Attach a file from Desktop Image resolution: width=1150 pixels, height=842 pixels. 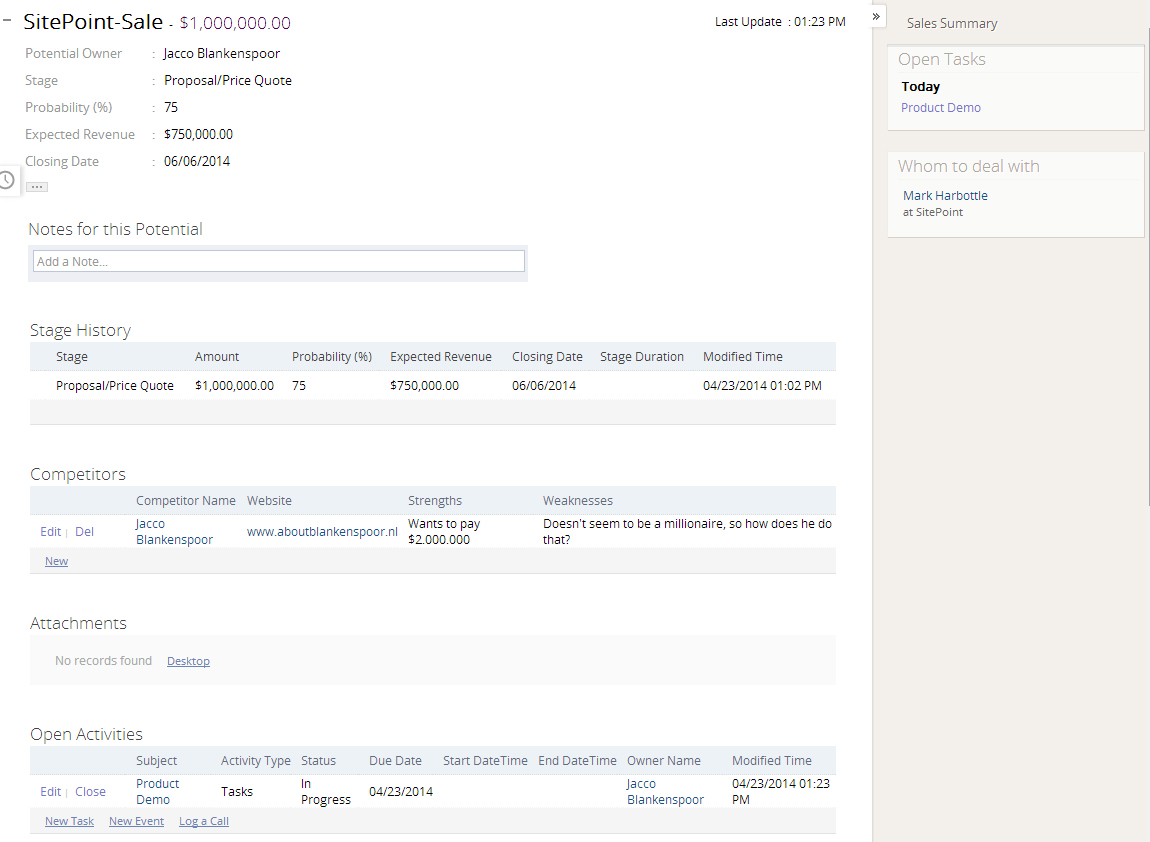tap(188, 661)
